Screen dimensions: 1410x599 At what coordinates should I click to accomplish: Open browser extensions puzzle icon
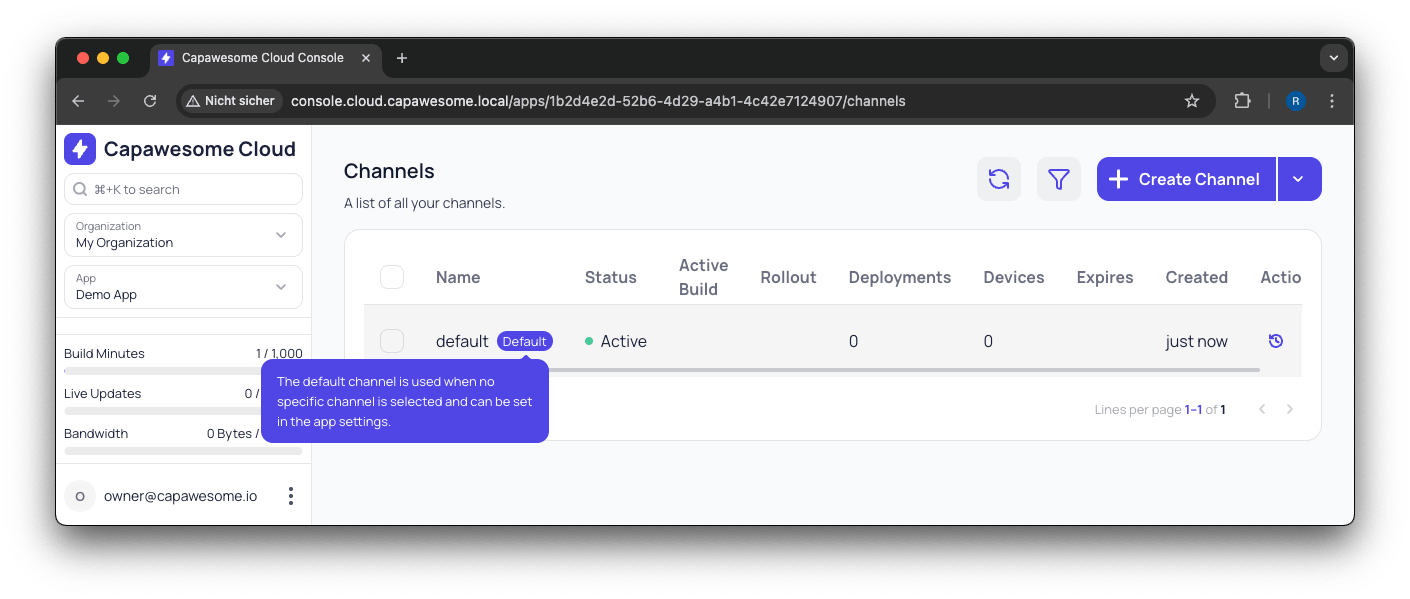pyautogui.click(x=1242, y=101)
